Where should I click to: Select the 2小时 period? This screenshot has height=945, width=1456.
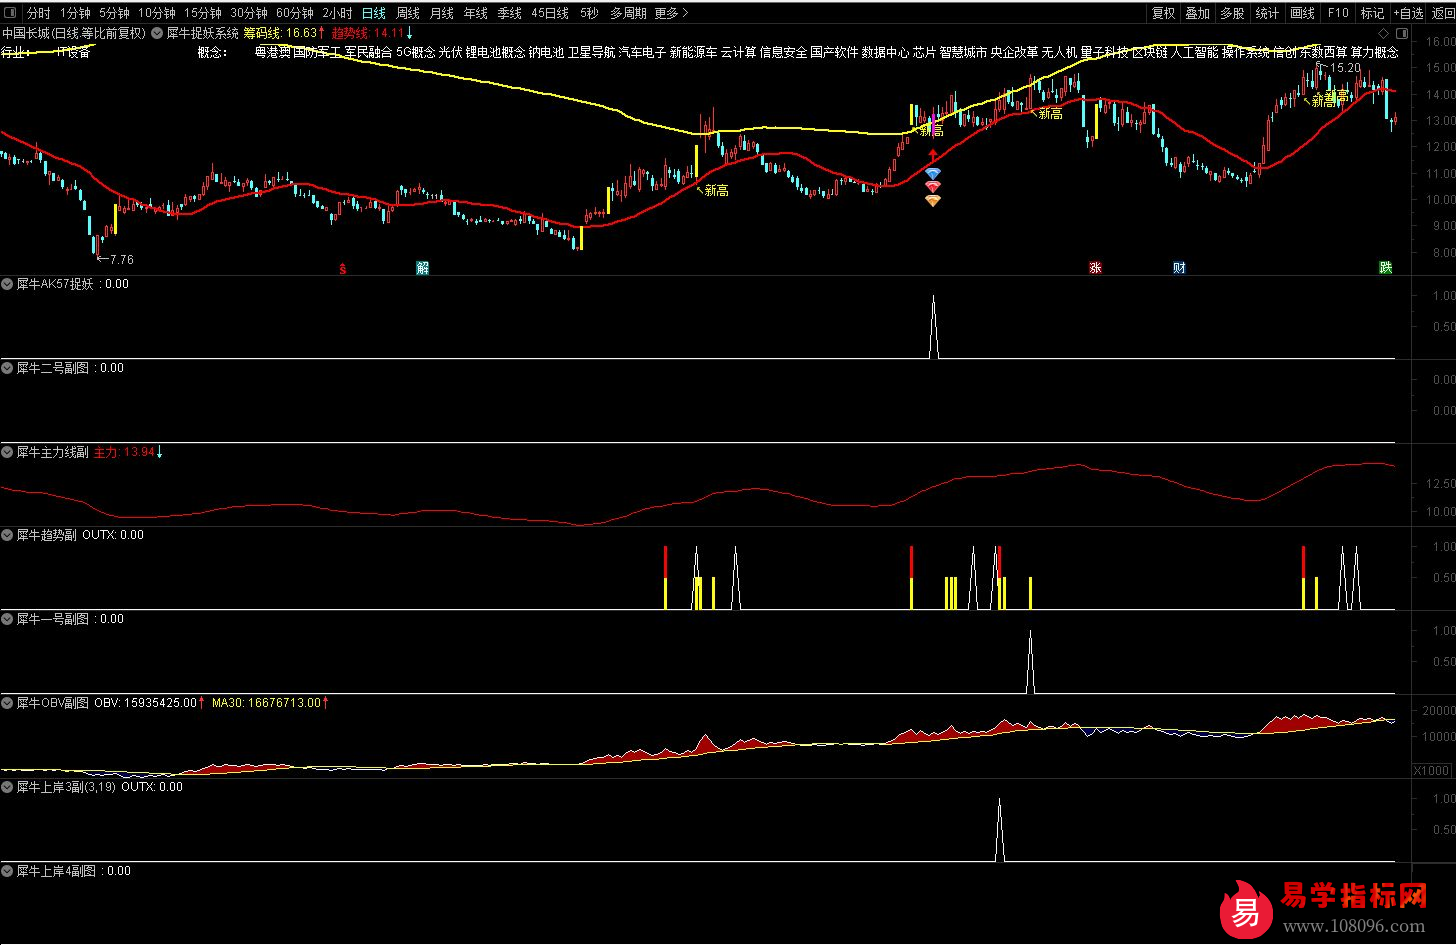(x=337, y=13)
